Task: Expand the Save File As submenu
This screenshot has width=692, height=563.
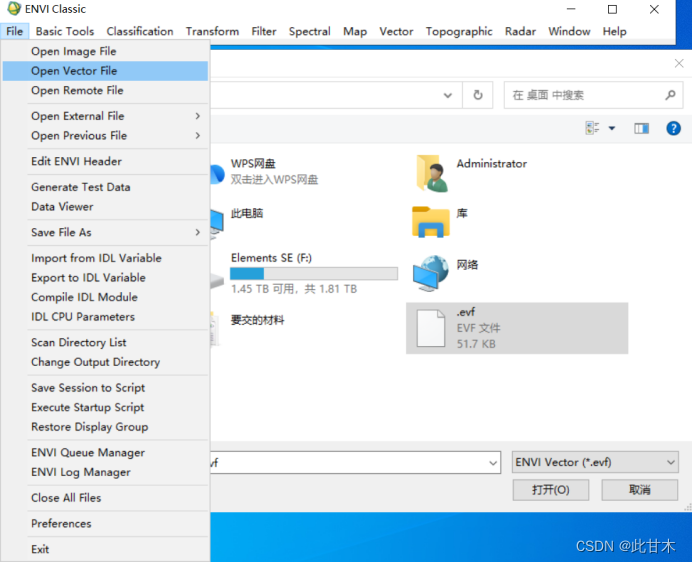Action: pyautogui.click(x=198, y=232)
